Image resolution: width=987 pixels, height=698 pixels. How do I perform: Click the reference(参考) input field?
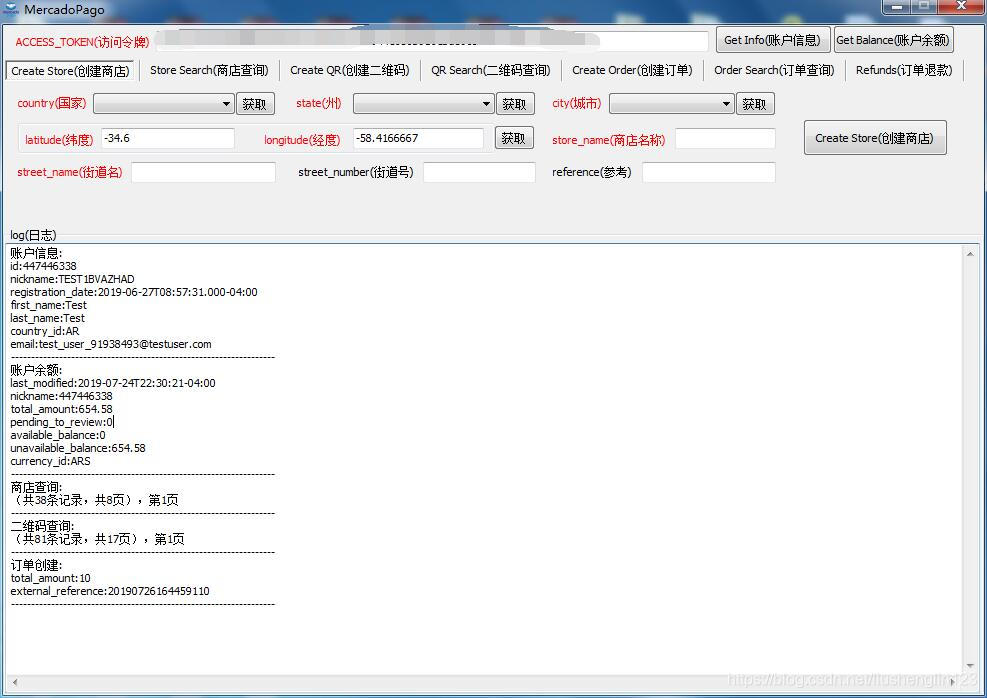point(709,172)
